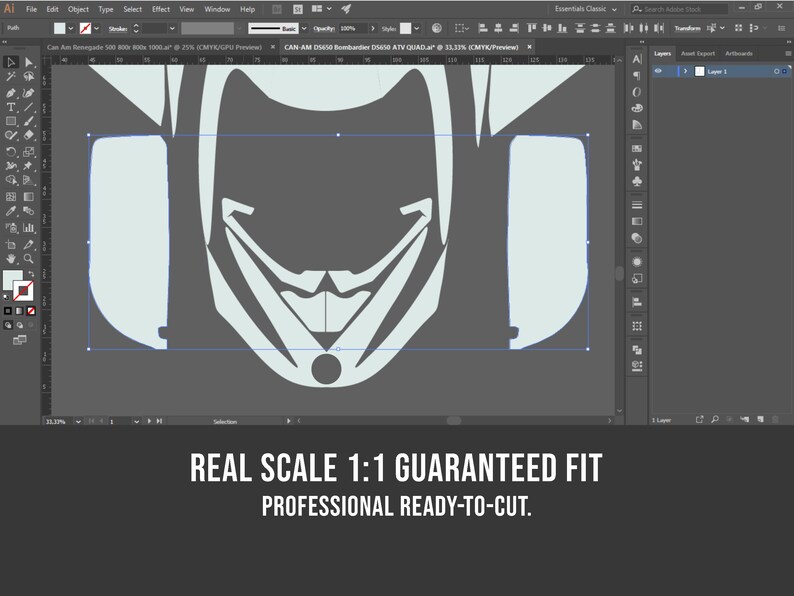
Task: Open the zoom level 33,33% dropdown
Action: click(x=78, y=421)
